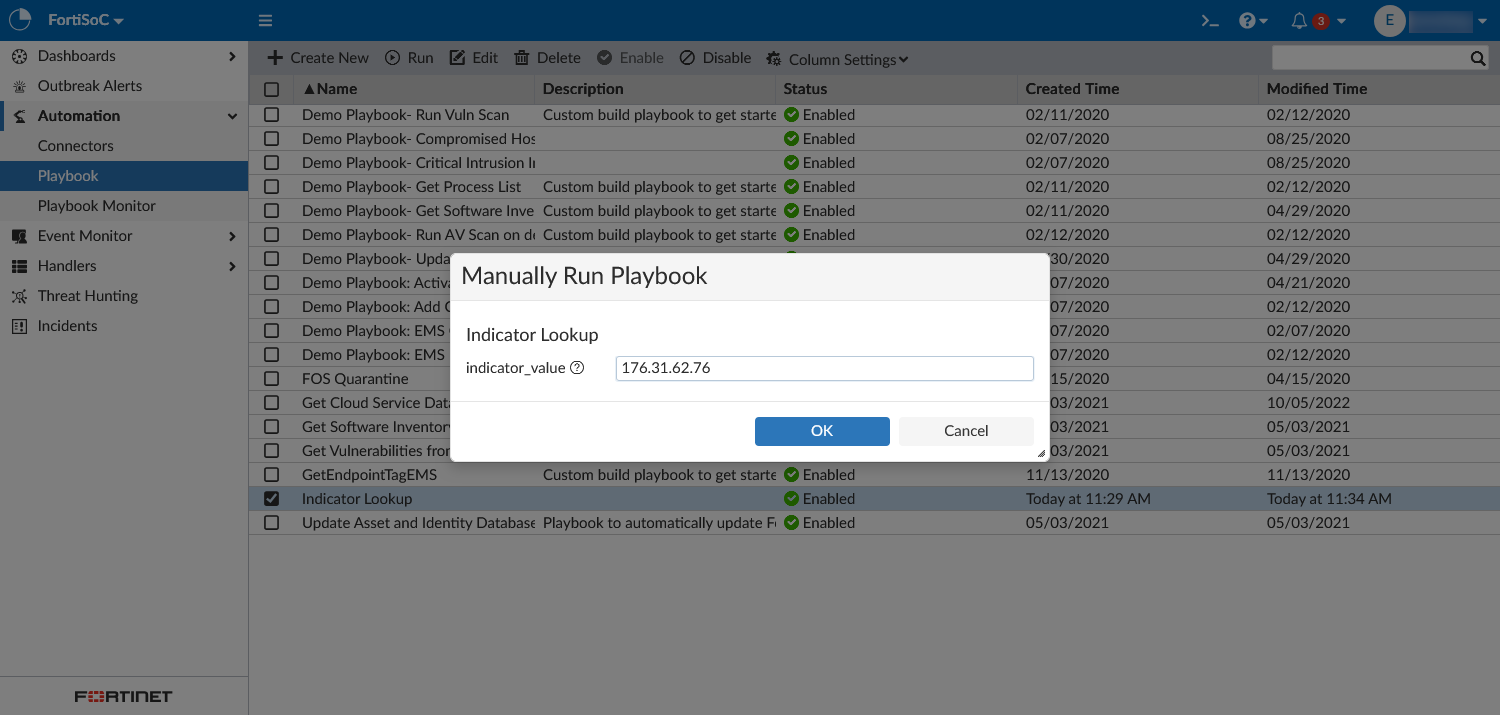
Task: Open the CLI console icon
Action: coord(1210,20)
